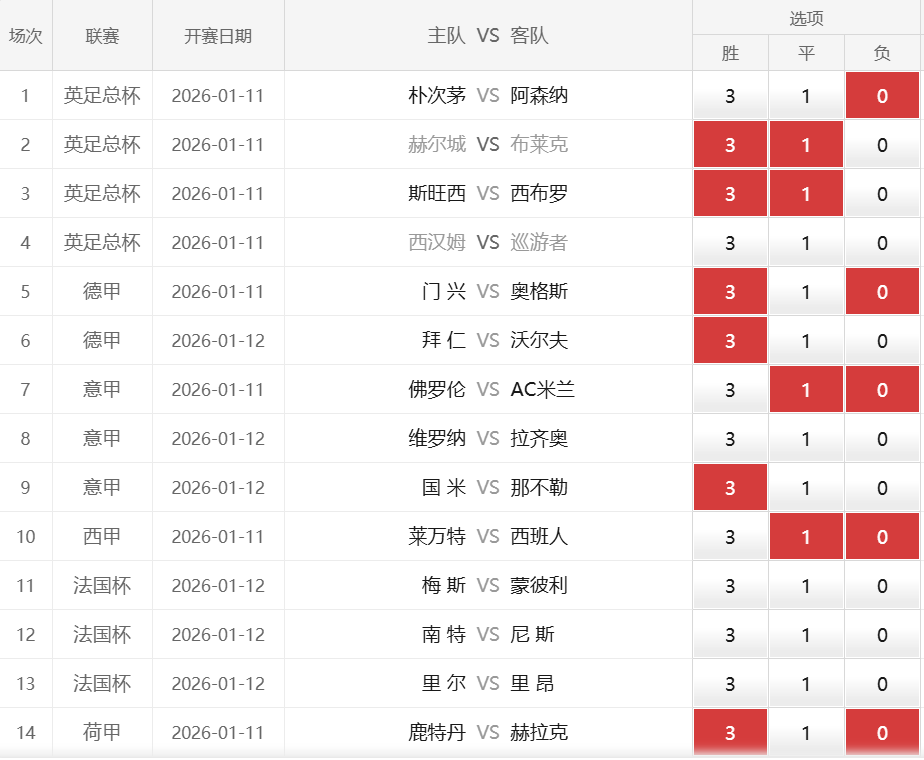The image size is (924, 760).
Task: Select 平 (1) for 拜仁 vs 沃尔夫
Action: point(806,340)
